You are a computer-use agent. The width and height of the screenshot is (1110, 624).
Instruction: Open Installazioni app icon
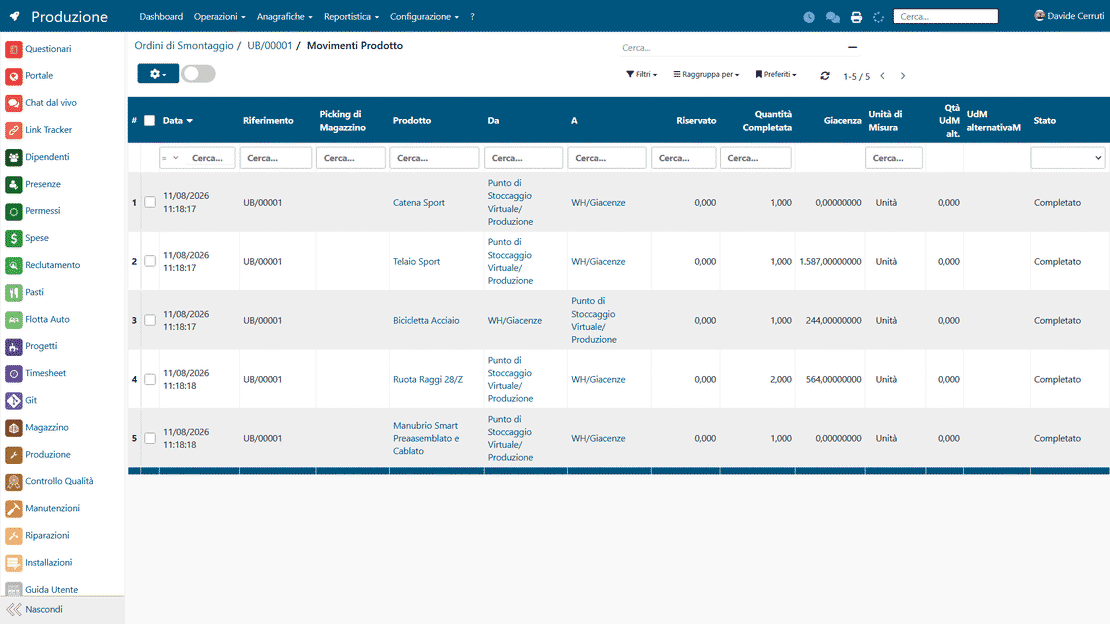pos(13,562)
